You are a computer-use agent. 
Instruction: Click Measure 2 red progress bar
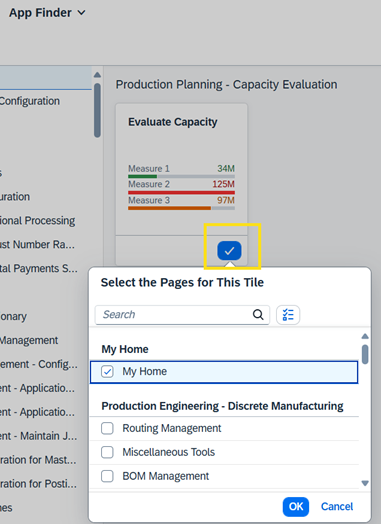[x=181, y=192]
